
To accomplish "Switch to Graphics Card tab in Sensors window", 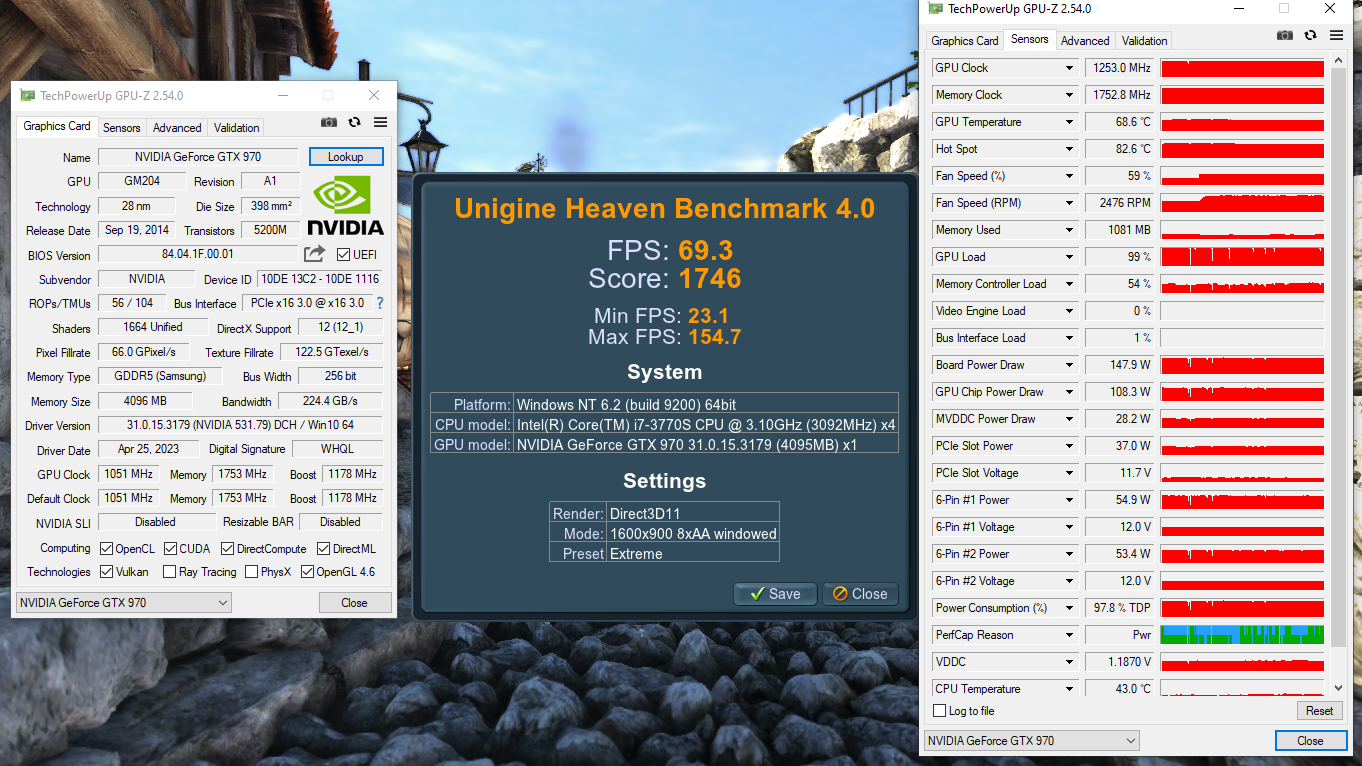I will point(965,41).
